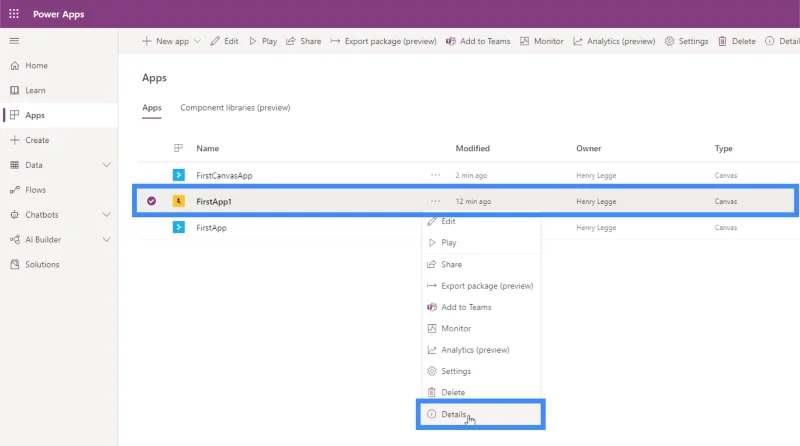Image resolution: width=800 pixels, height=446 pixels.
Task: Choose Analytics (preview) in context menu
Action: tap(481, 350)
